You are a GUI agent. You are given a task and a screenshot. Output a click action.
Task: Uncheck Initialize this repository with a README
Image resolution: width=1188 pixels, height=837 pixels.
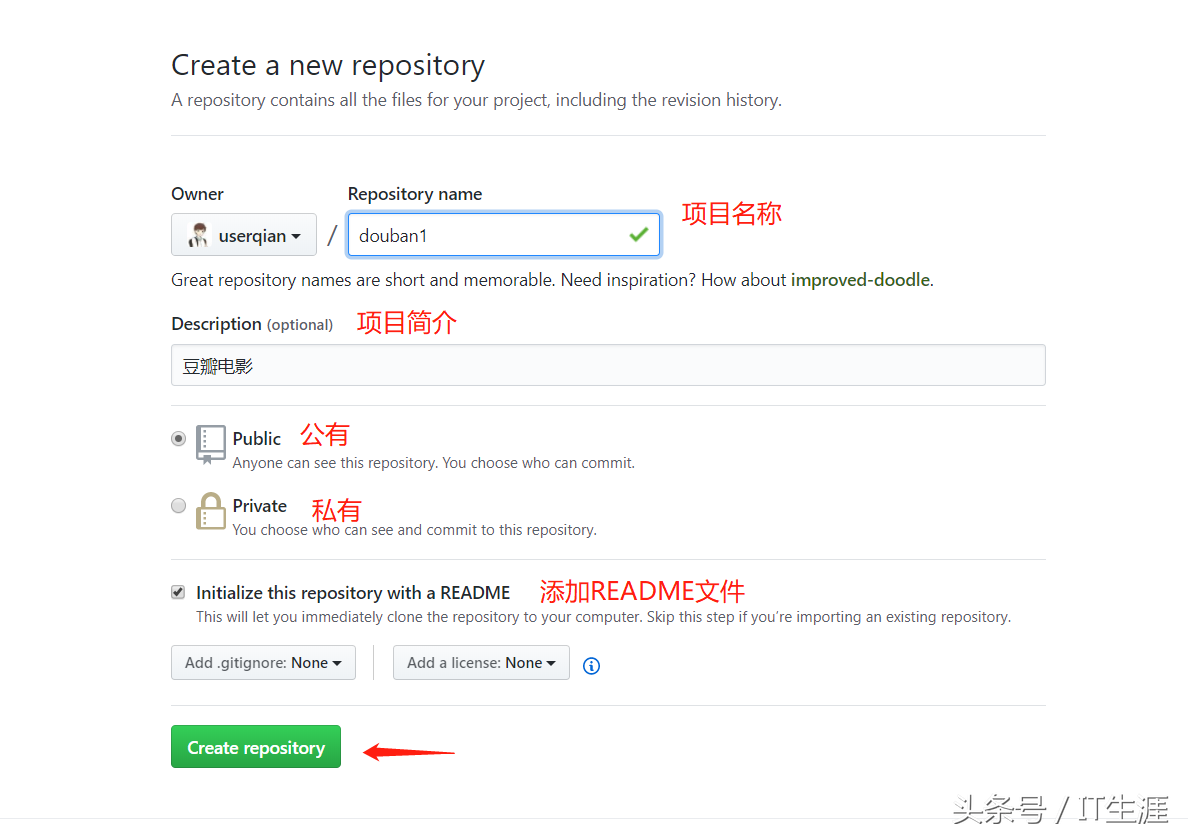(x=177, y=592)
